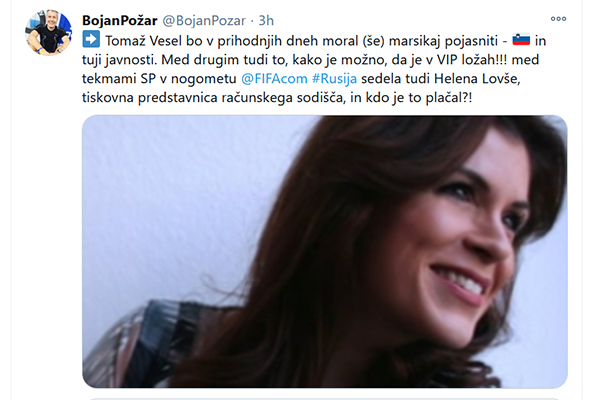Click the BojanPožar profile avatar

click(49, 33)
